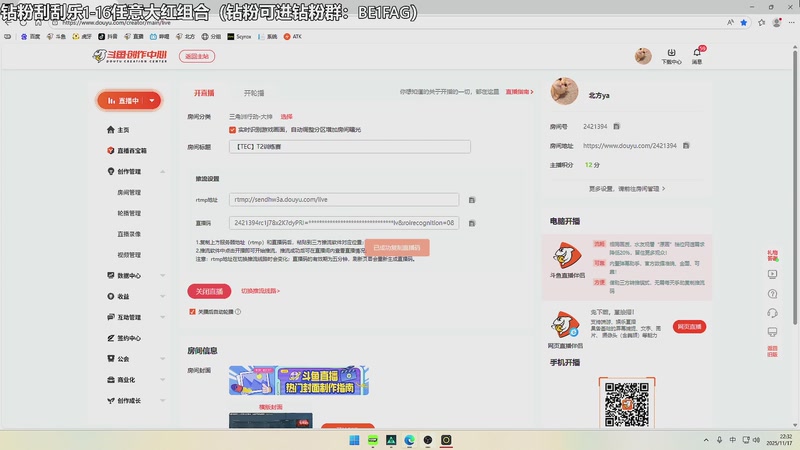Click the 返回主站 button
Screen dimensions: 800x450
[x=197, y=56]
